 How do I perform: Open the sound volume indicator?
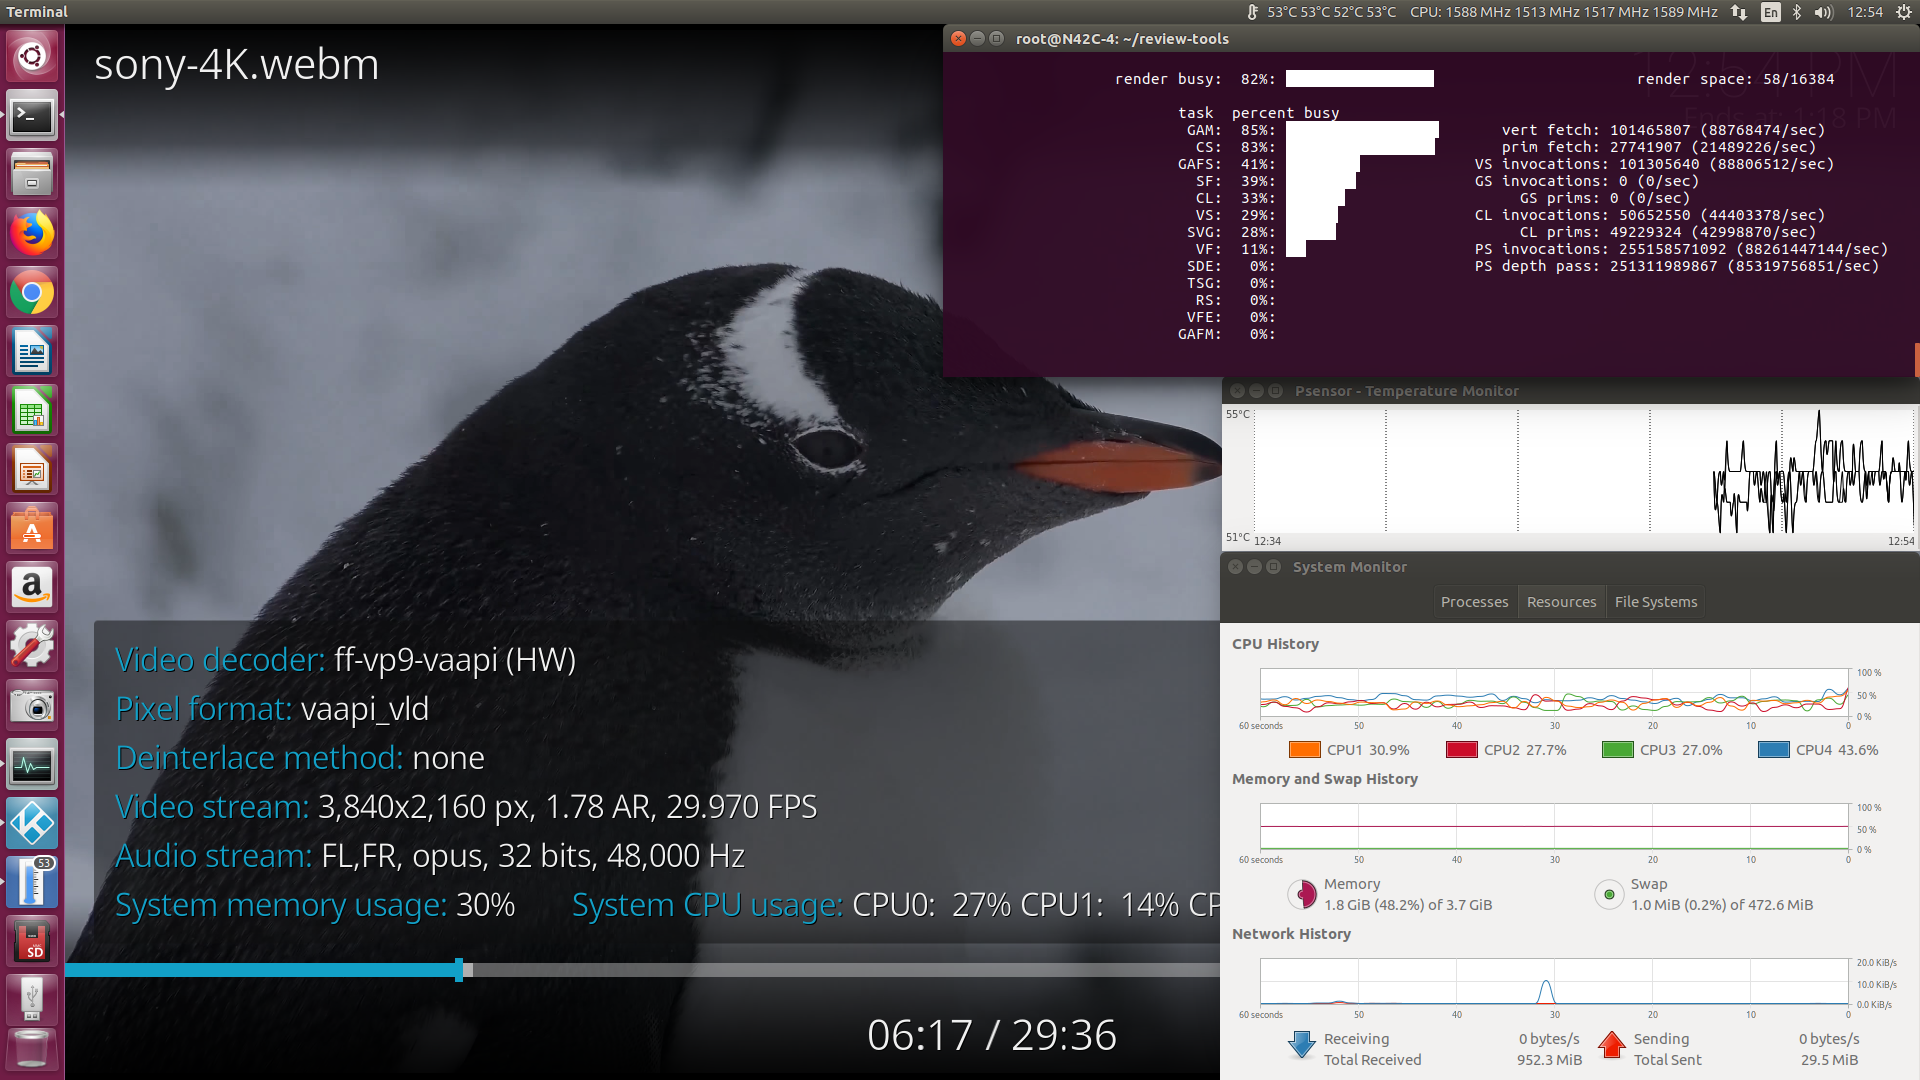[x=1824, y=12]
